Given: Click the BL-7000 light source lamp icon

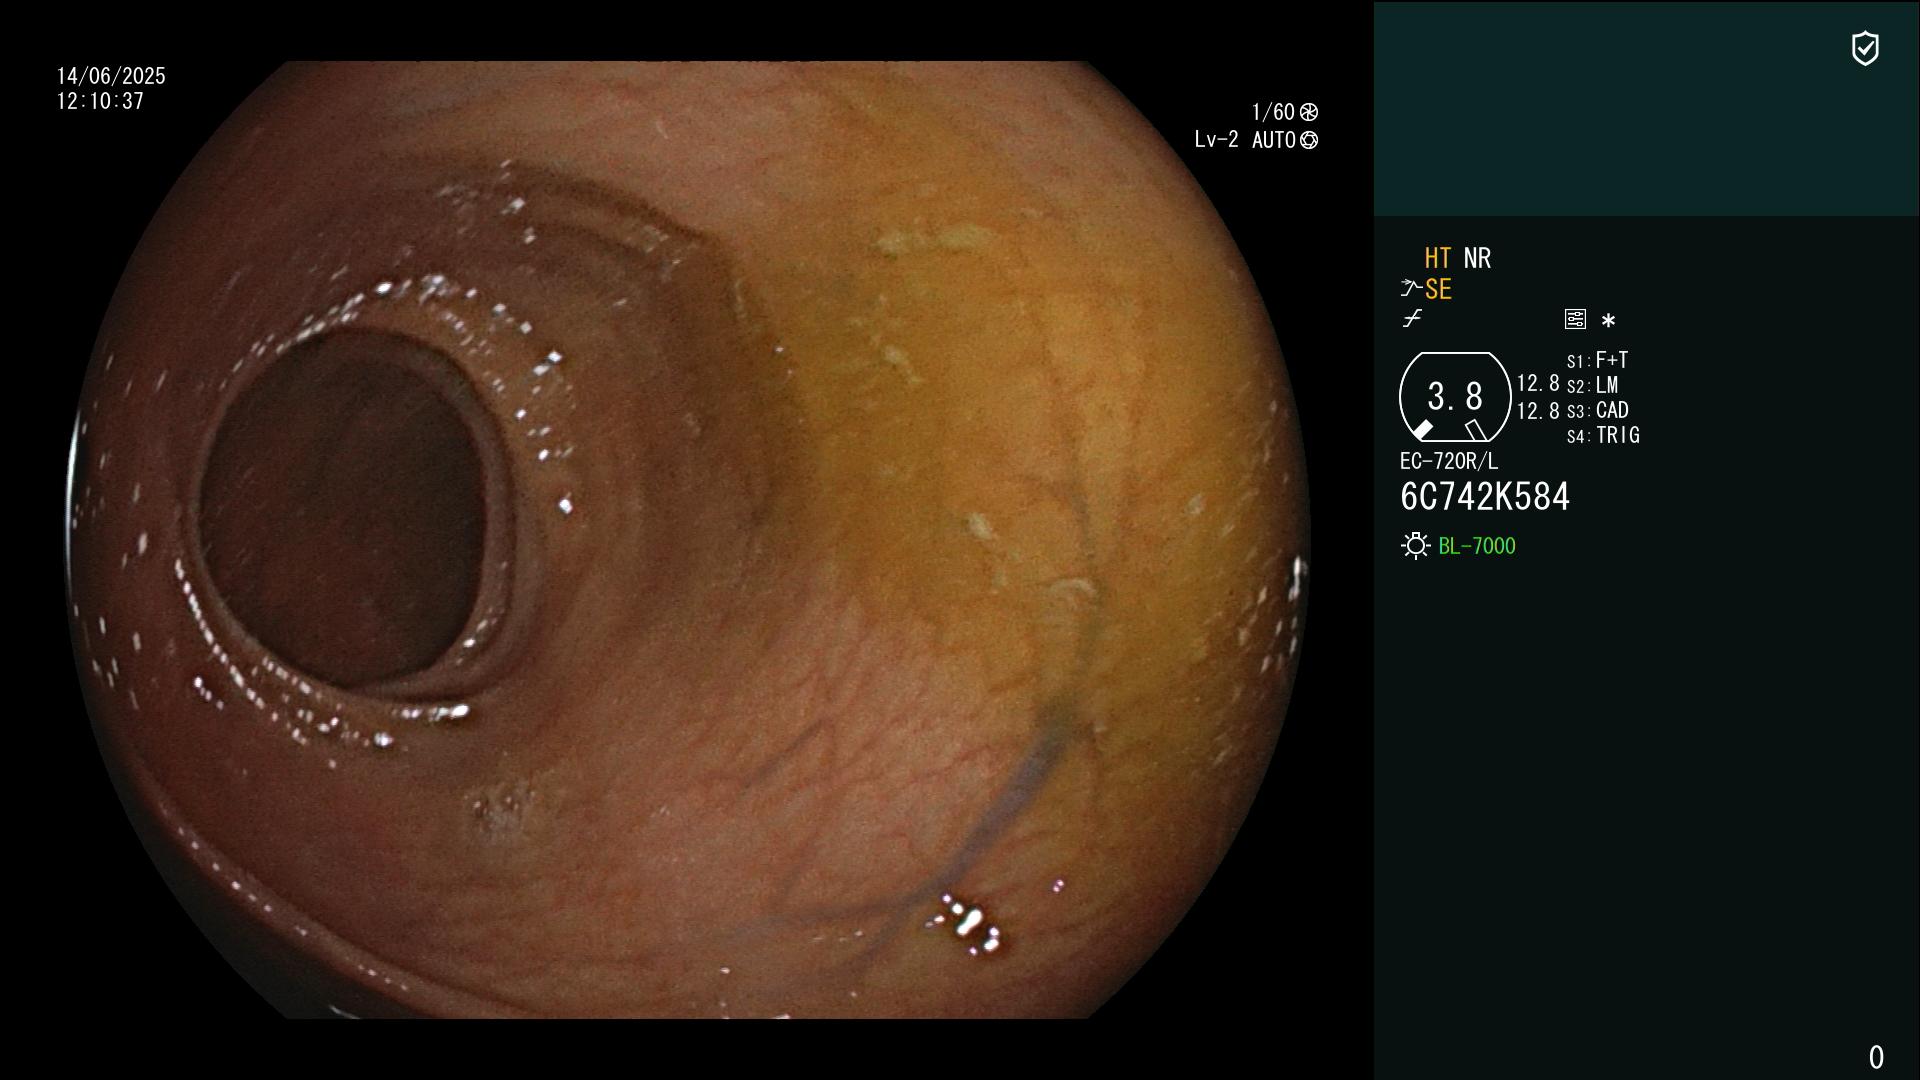Looking at the screenshot, I should click(x=1416, y=546).
